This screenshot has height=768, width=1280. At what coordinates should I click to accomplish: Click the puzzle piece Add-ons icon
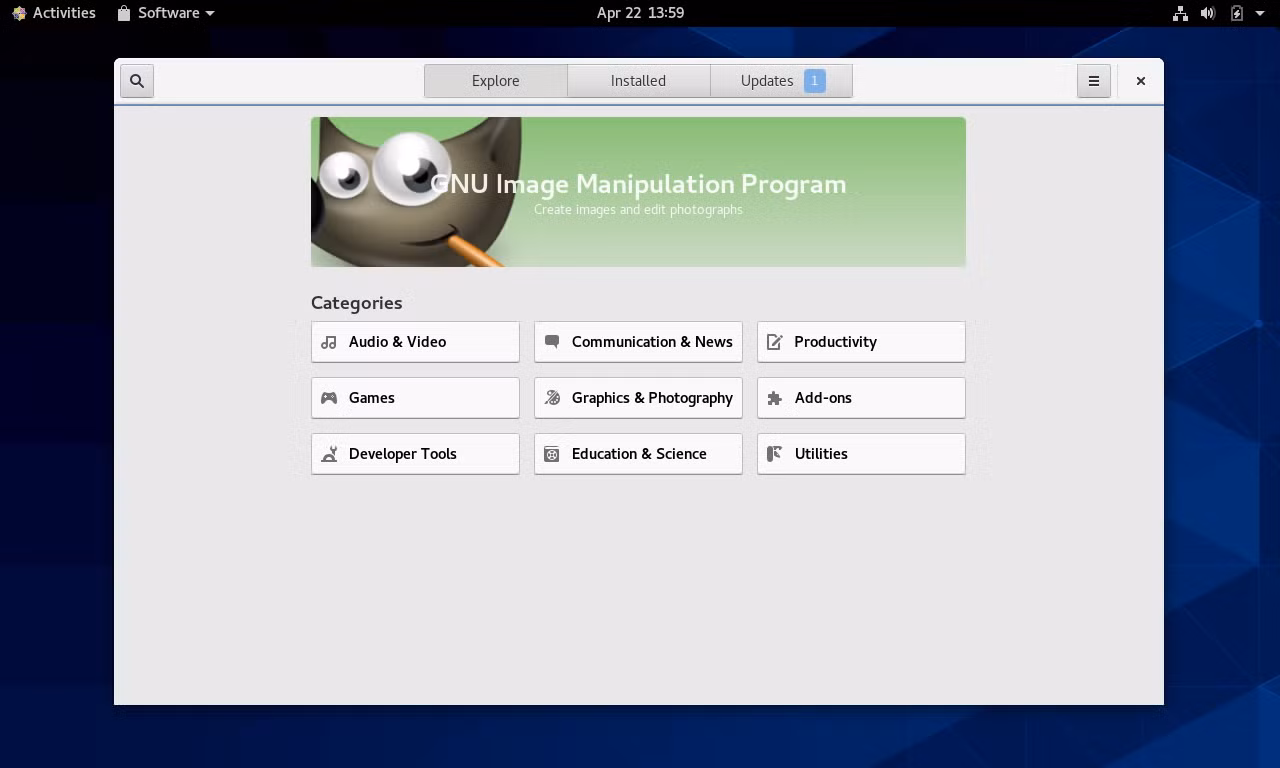[x=774, y=398]
